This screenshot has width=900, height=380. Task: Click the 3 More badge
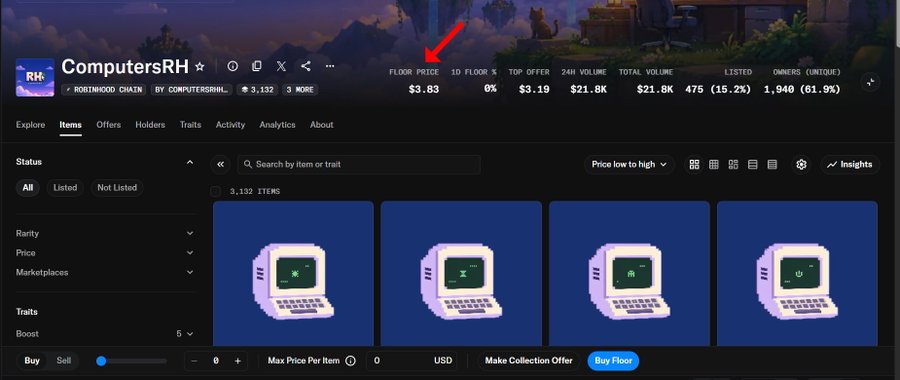300,90
